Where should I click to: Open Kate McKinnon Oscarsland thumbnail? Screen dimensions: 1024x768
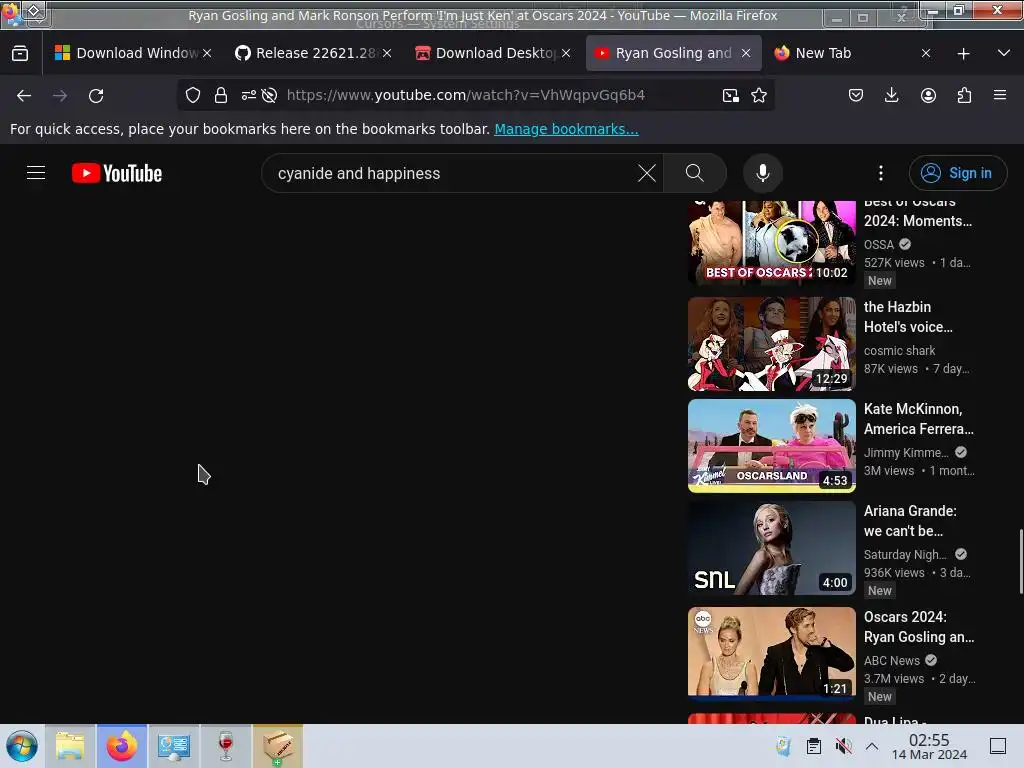click(772, 446)
